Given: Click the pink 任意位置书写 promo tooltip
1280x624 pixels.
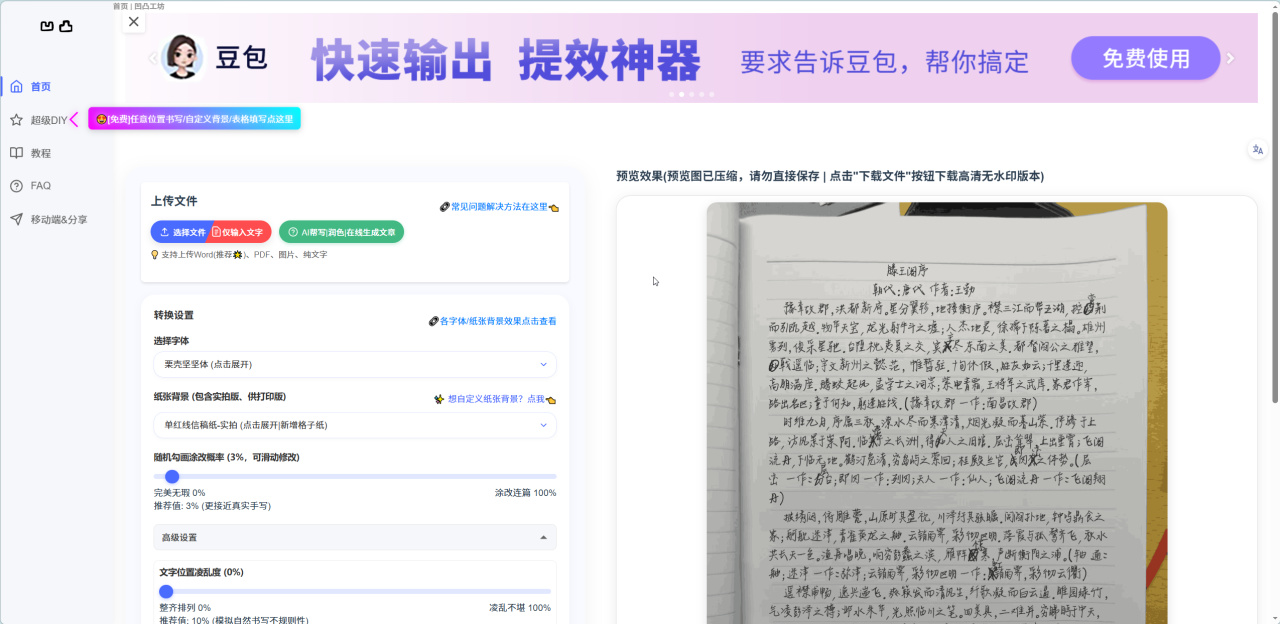Looking at the screenshot, I should point(194,119).
